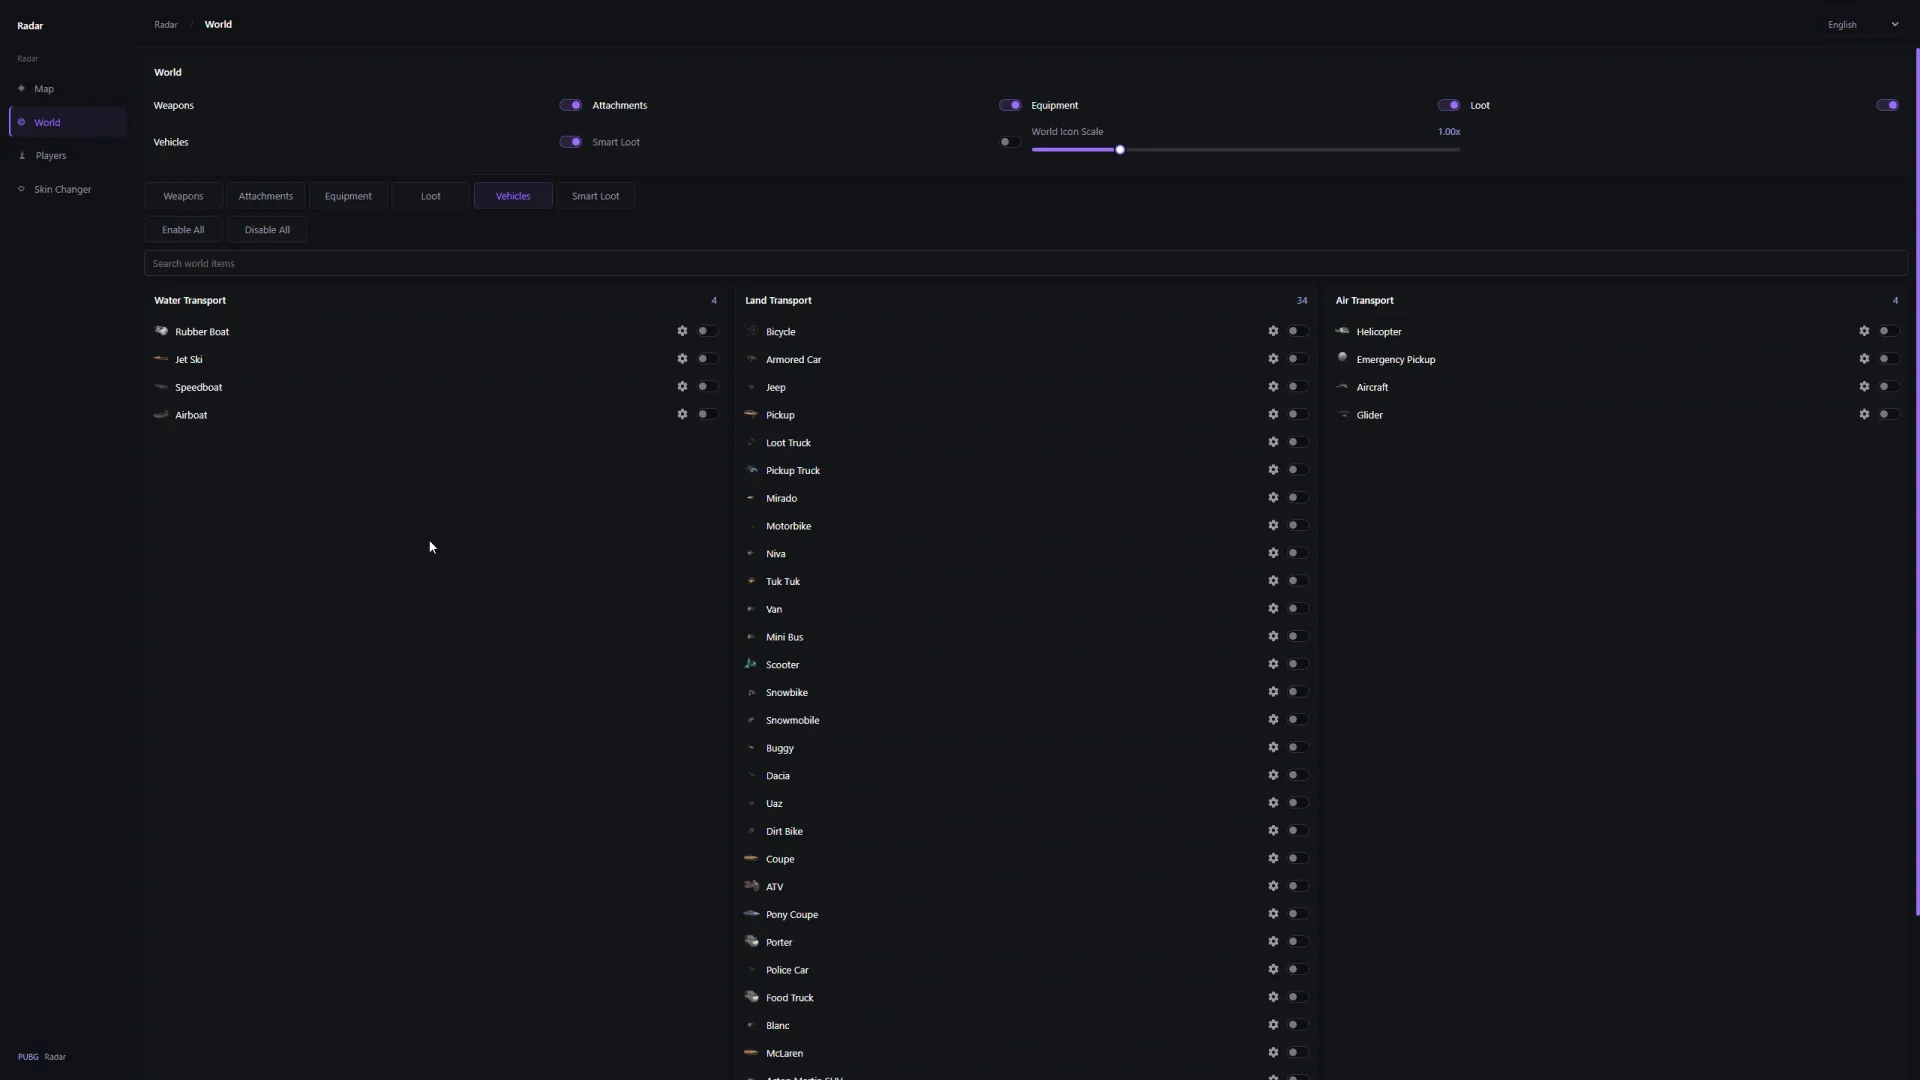Click the ATV vehicle icon
The image size is (1920, 1080).
tap(751, 886)
